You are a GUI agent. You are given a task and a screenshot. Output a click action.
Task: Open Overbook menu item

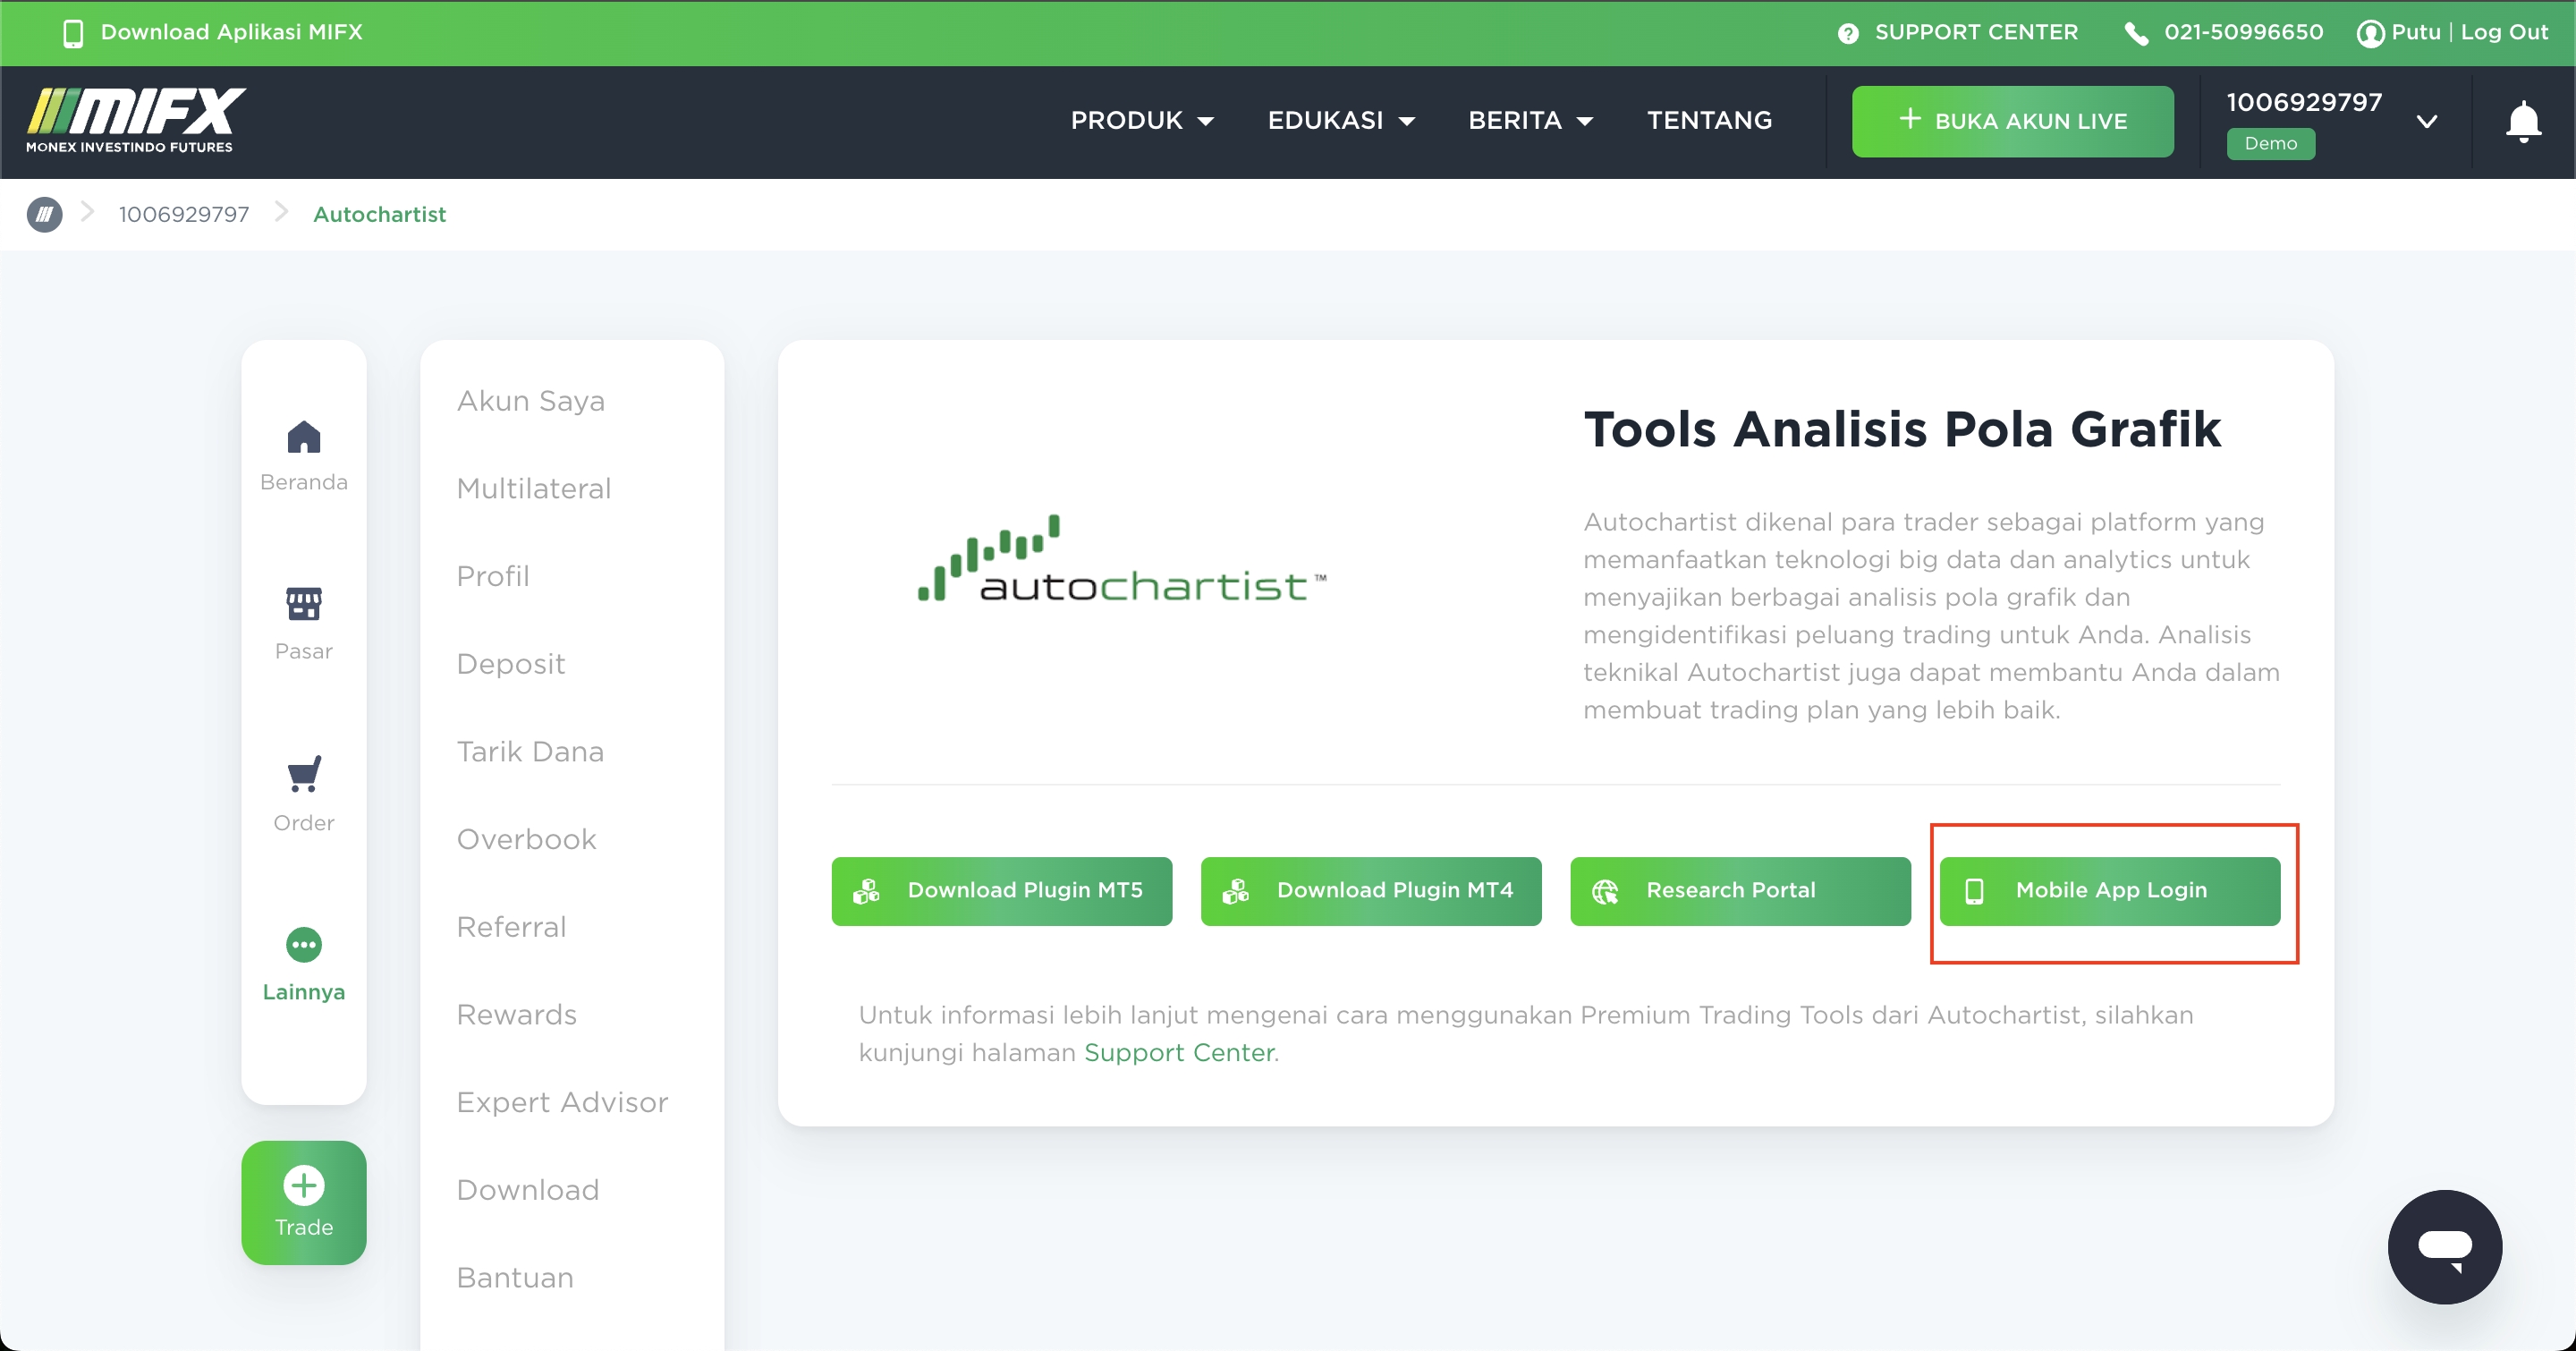(527, 839)
